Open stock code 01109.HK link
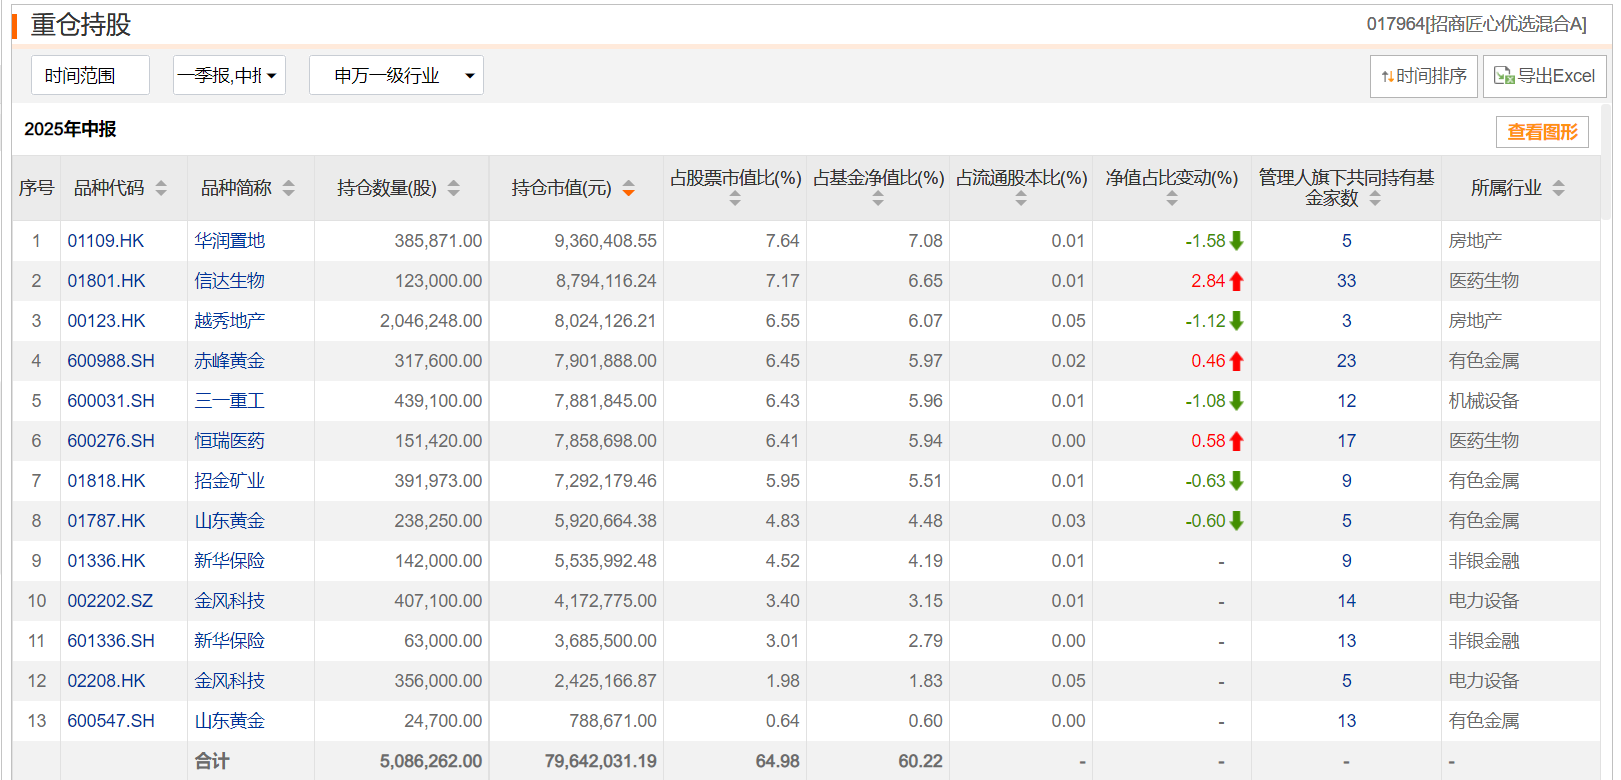Image resolution: width=1621 pixels, height=780 pixels. (106, 241)
